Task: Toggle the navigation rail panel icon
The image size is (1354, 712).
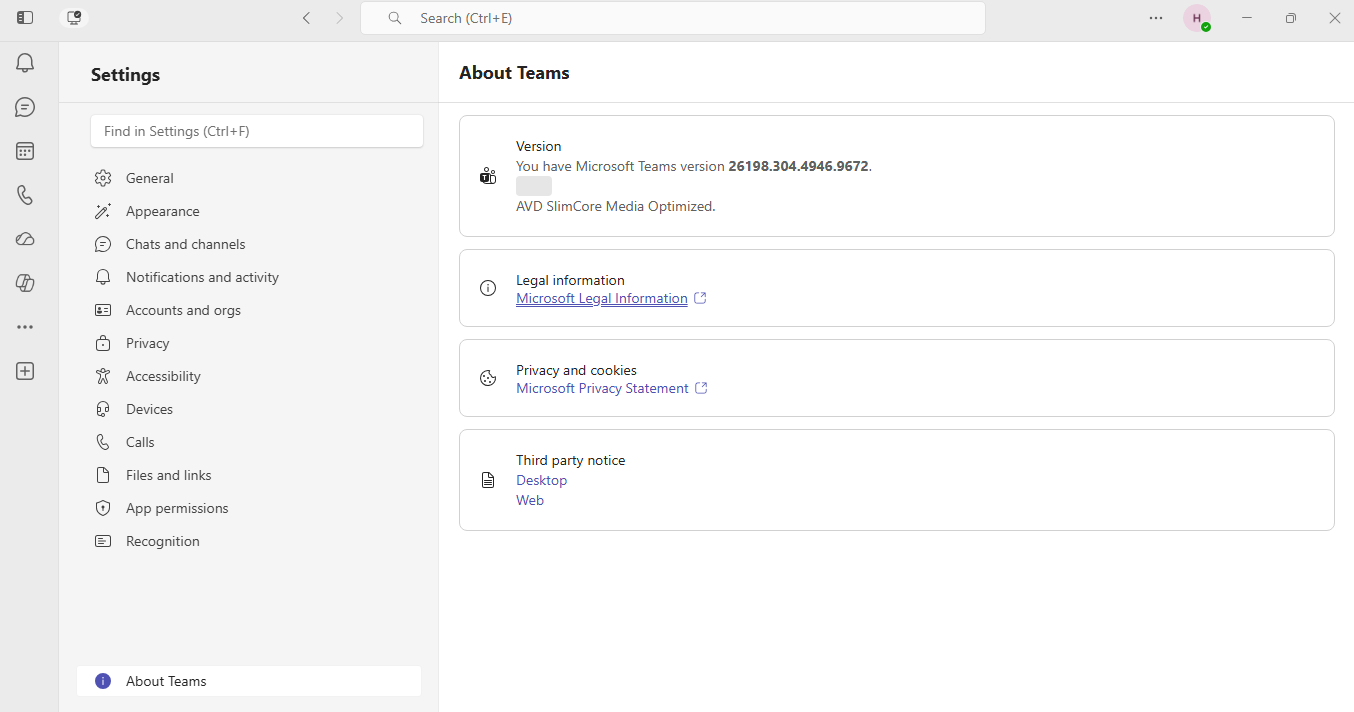Action: tap(25, 18)
